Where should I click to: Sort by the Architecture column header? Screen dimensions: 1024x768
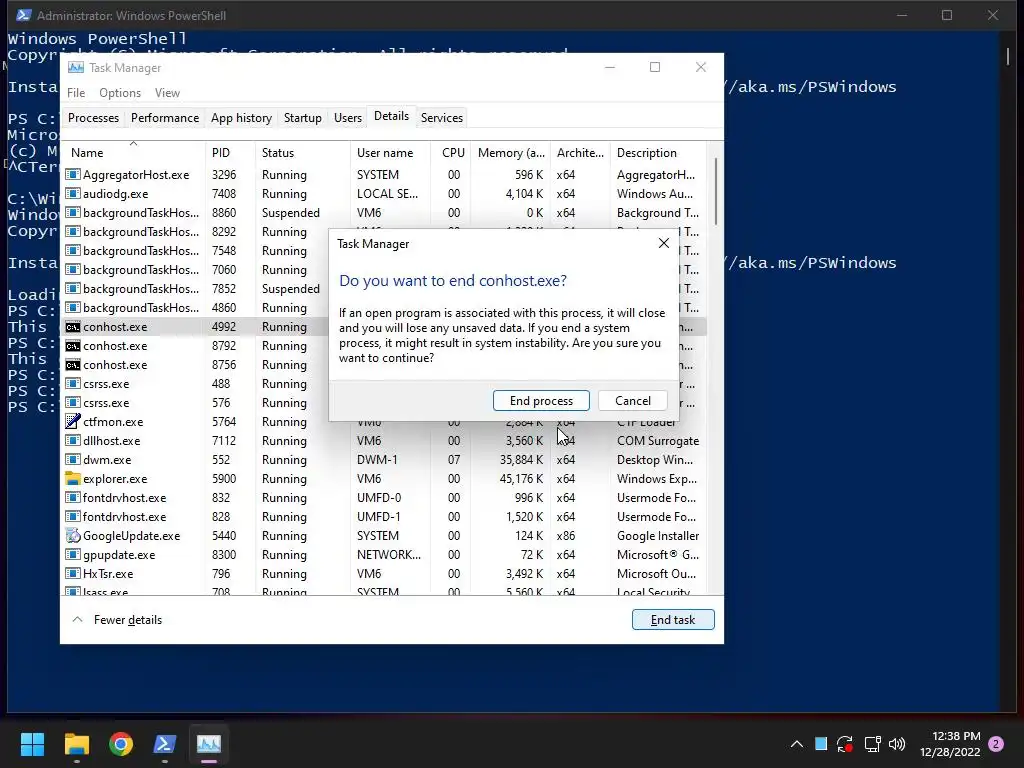tap(580, 153)
